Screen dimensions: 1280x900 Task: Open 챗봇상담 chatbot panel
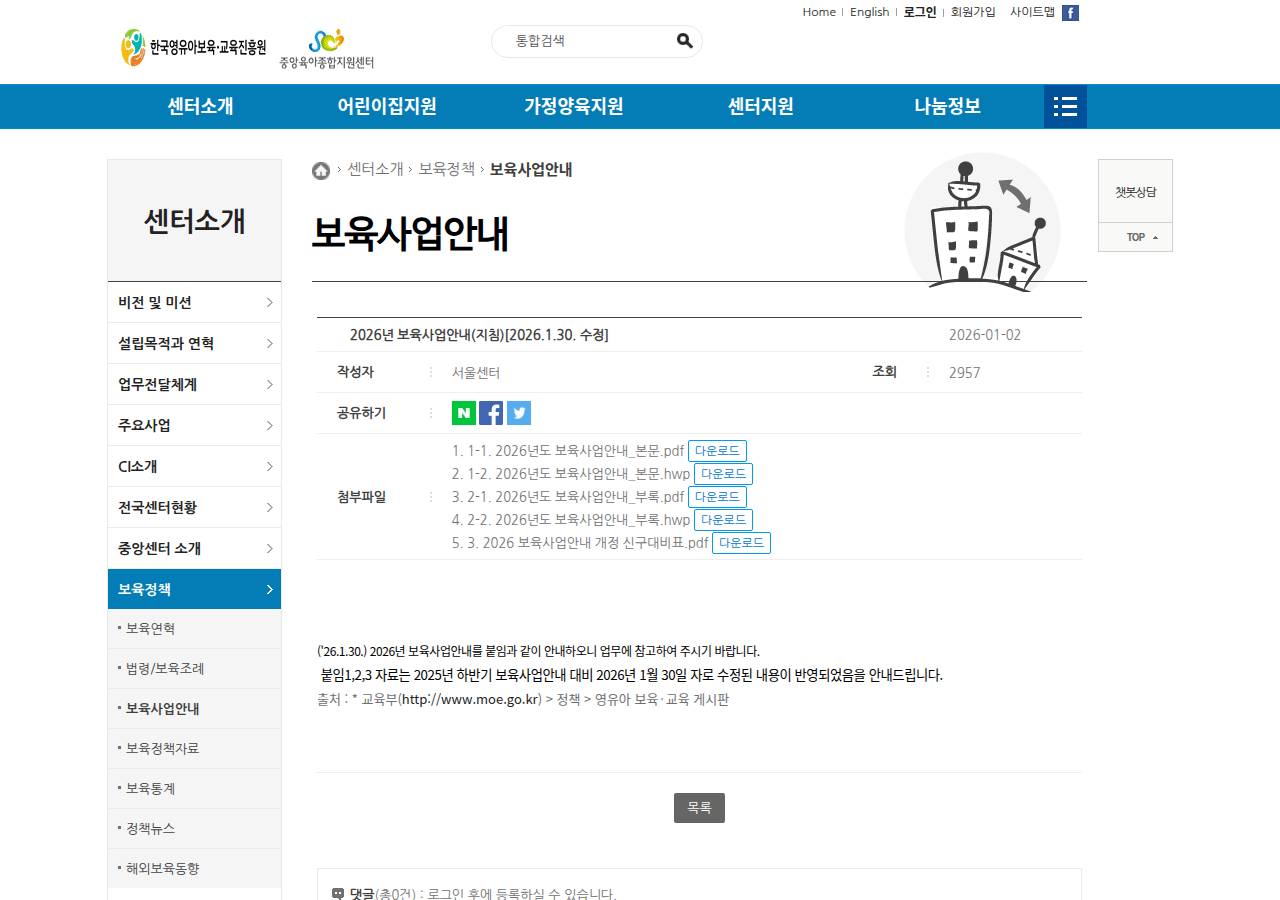pyautogui.click(x=1135, y=192)
